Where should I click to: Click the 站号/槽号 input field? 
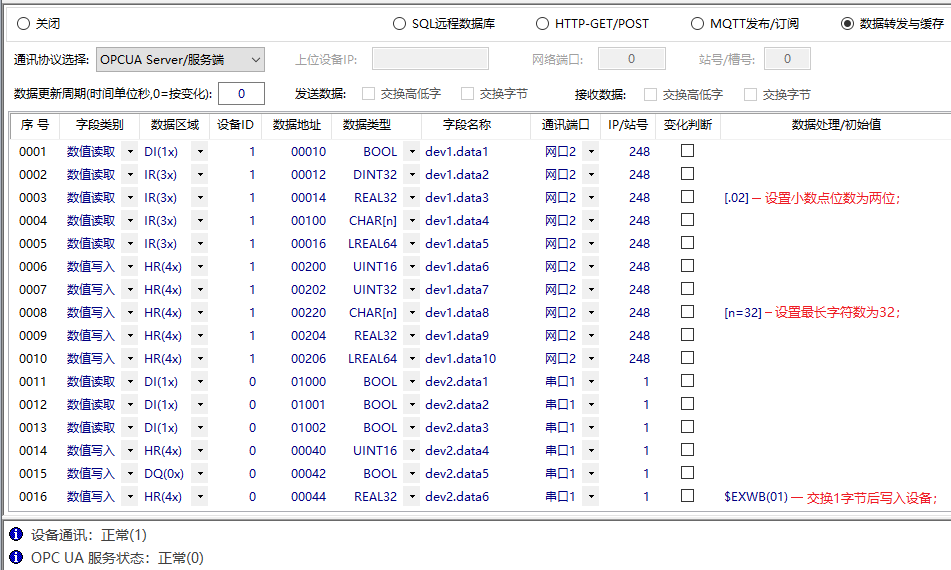click(787, 59)
